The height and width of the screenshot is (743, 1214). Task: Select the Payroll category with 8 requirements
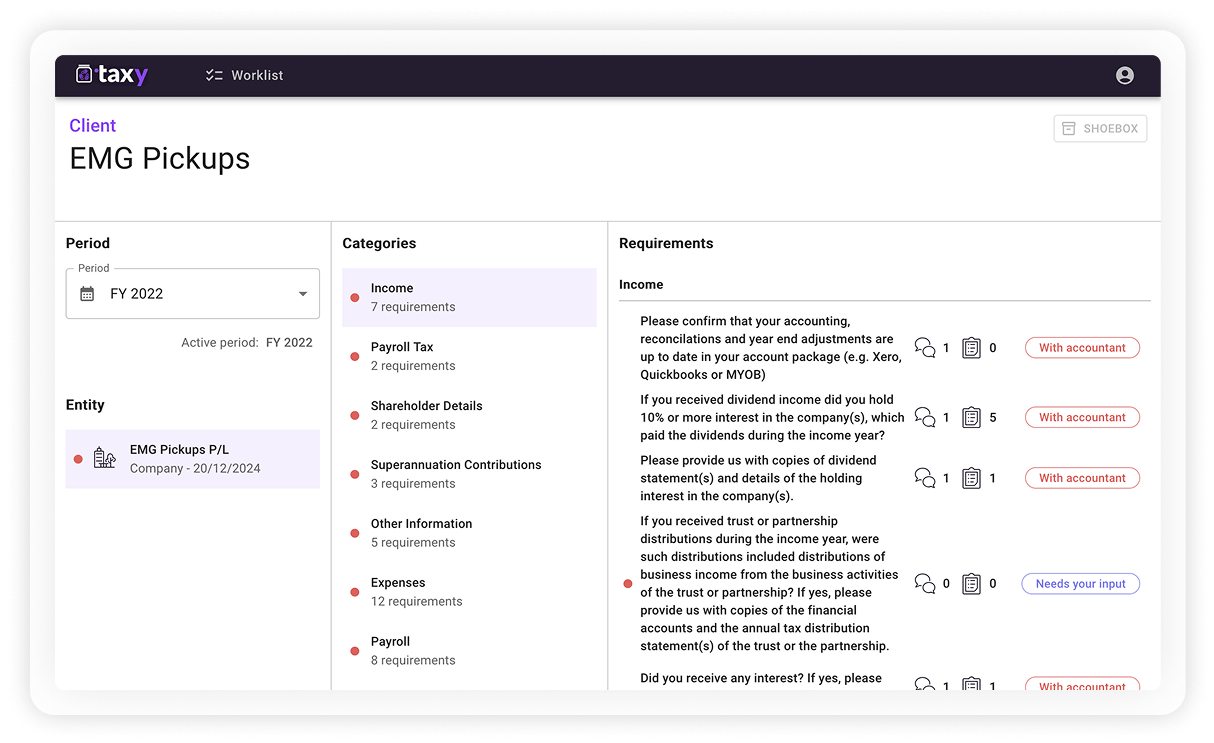click(469, 651)
